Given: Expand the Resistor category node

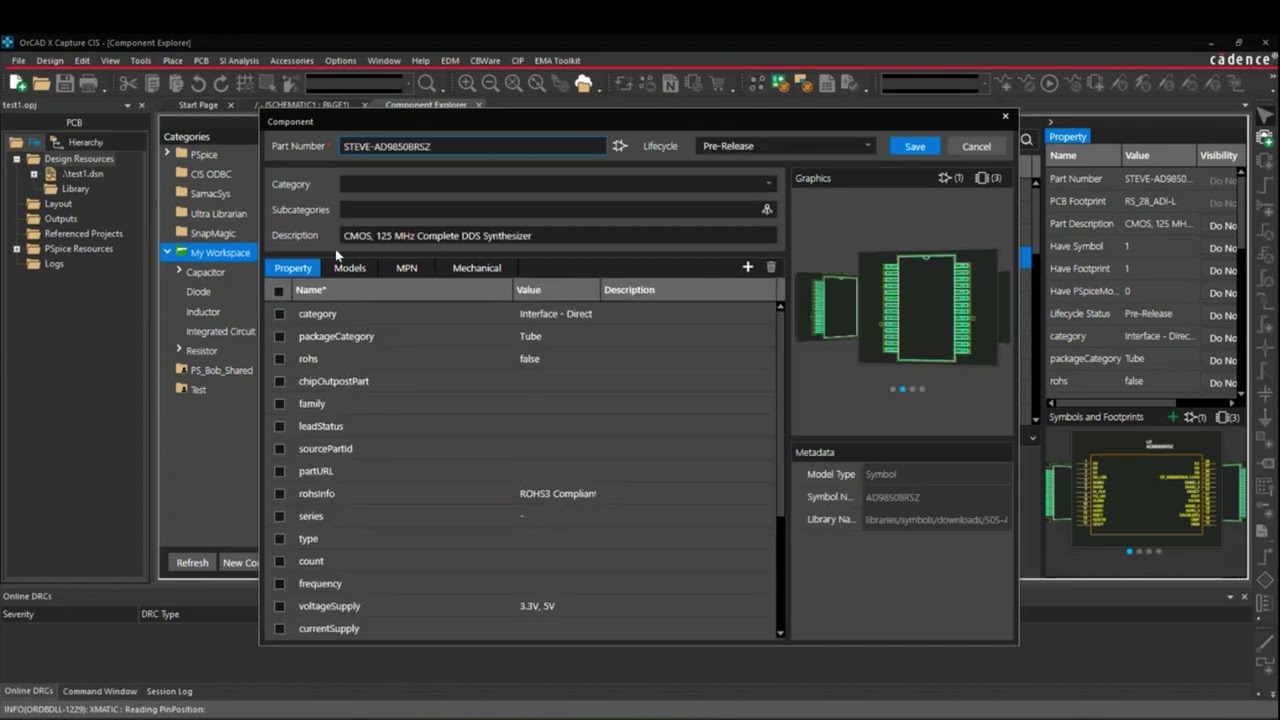Looking at the screenshot, I should (179, 349).
